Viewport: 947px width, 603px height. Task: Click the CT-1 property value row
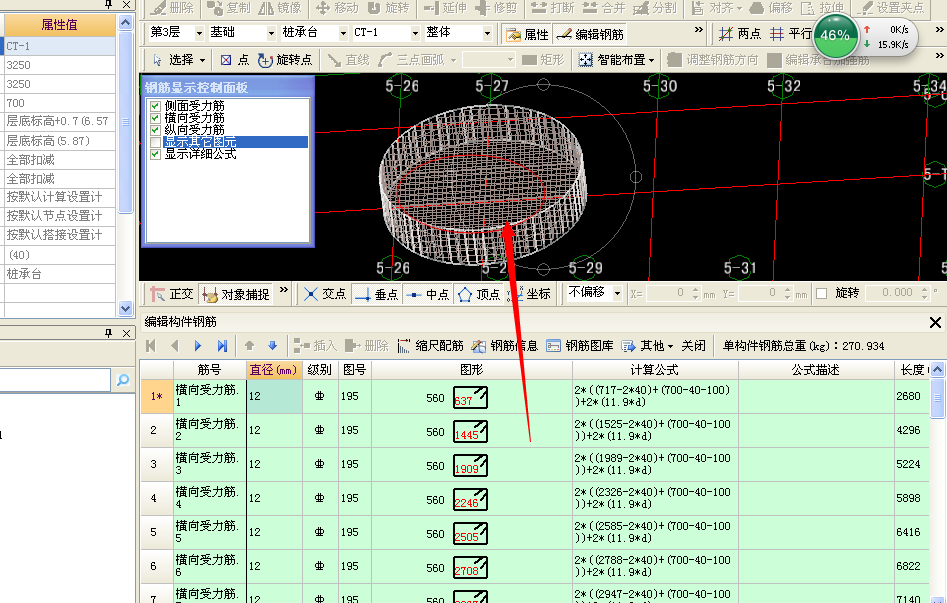coord(59,46)
